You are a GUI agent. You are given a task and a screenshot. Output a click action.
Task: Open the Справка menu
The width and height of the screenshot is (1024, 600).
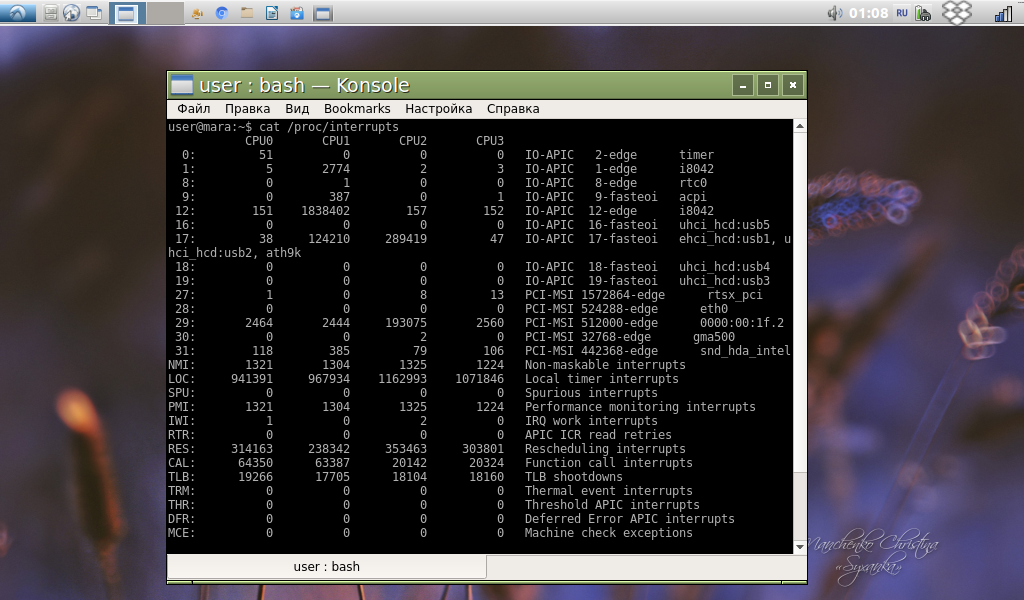point(513,108)
